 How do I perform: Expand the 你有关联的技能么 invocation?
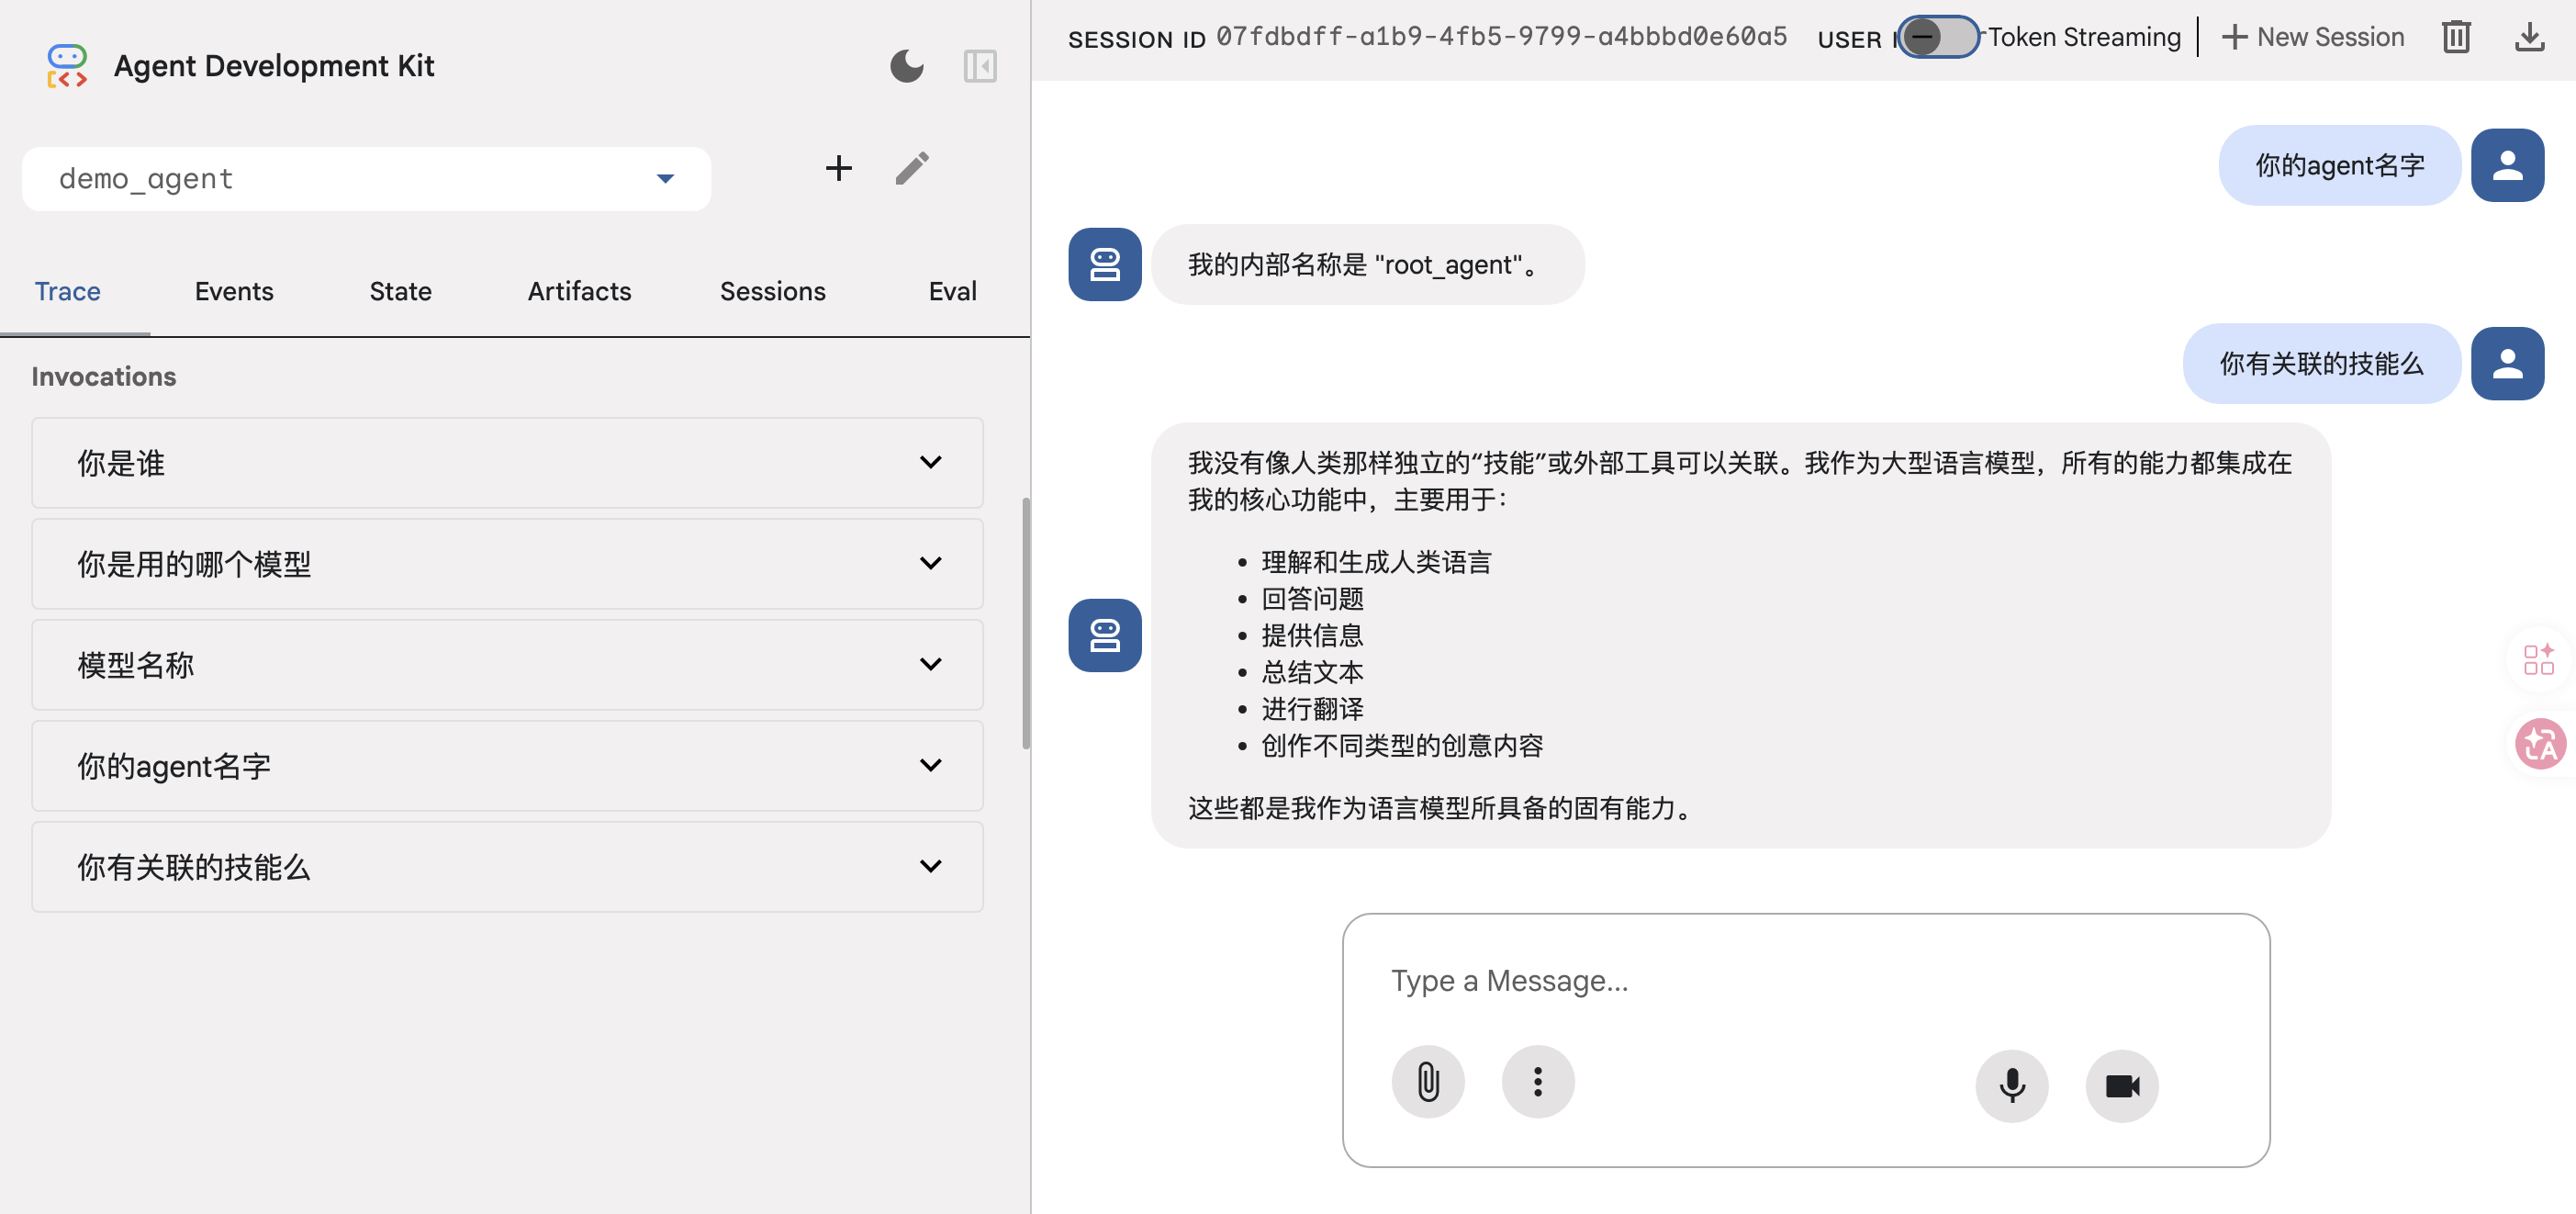point(507,867)
